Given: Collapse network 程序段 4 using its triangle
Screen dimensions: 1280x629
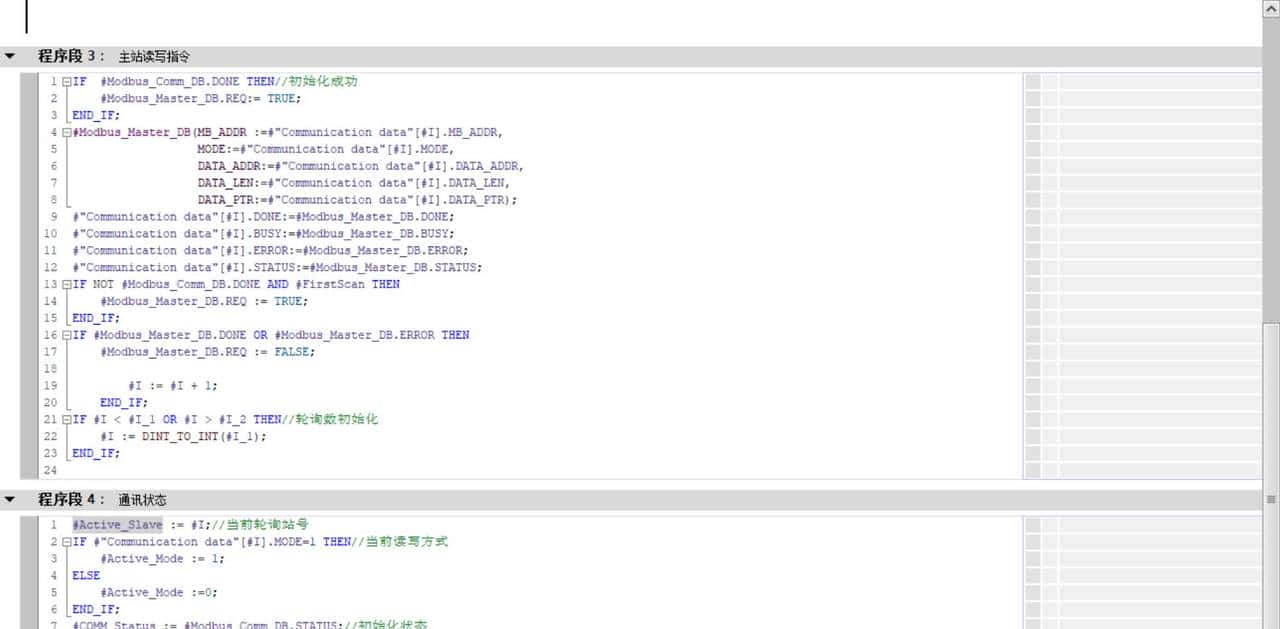Looking at the screenshot, I should click(10, 499).
